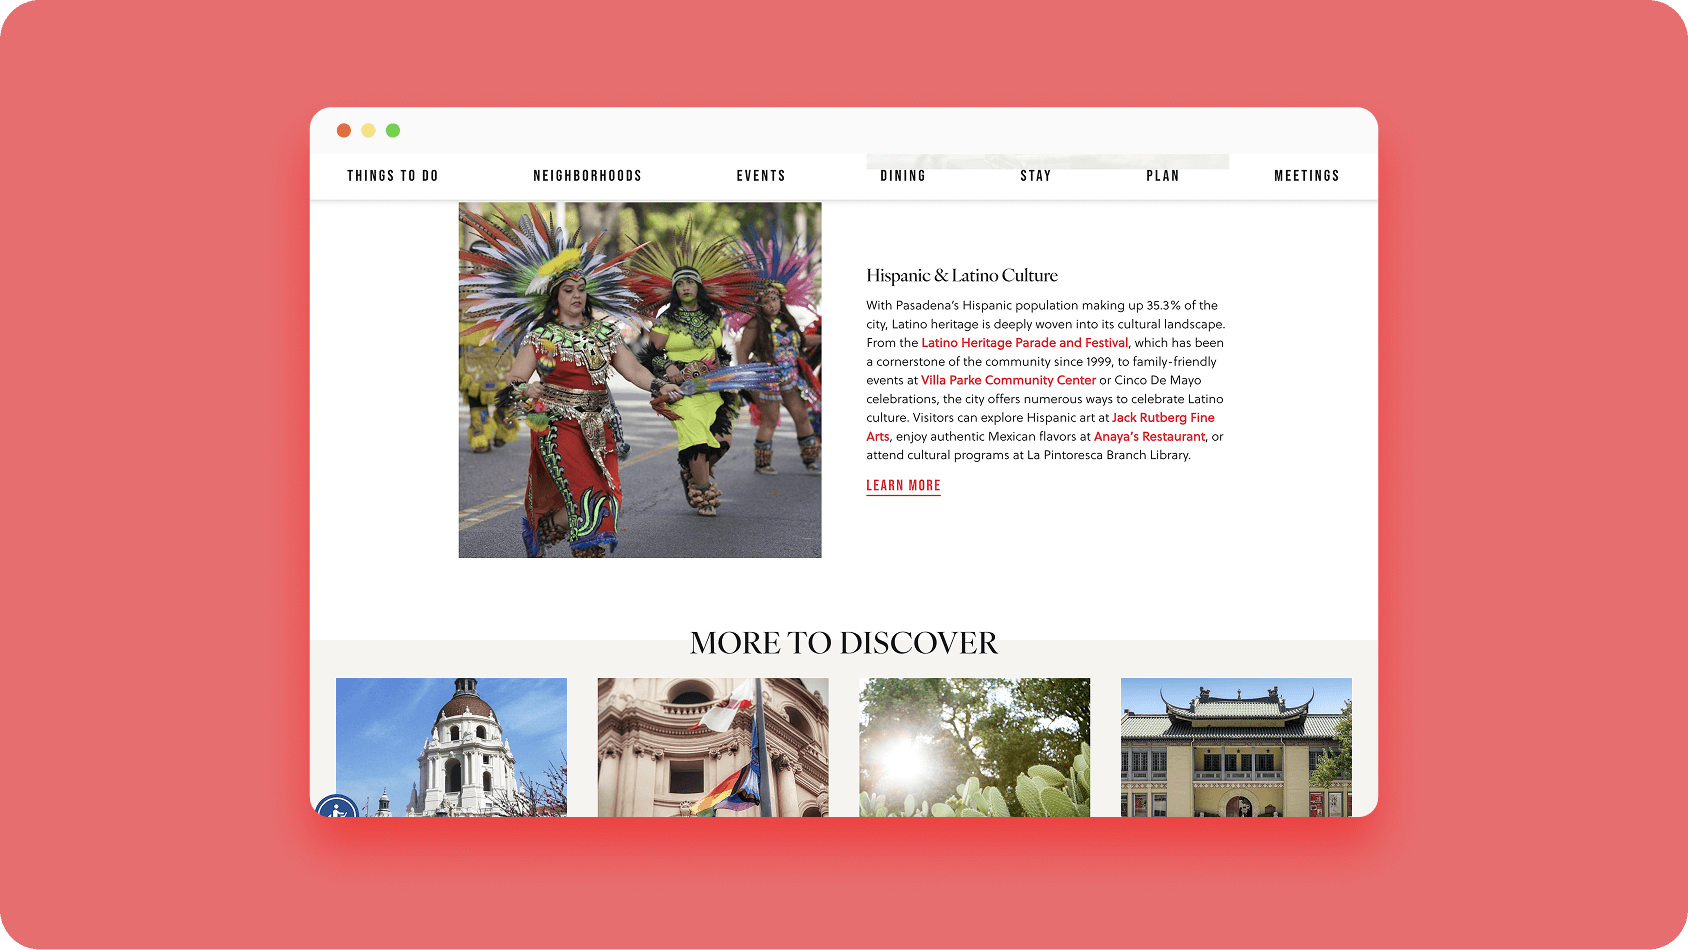The image size is (1688, 950).
Task: Open the sunlit cactus garden thumbnail
Action: coord(975,747)
